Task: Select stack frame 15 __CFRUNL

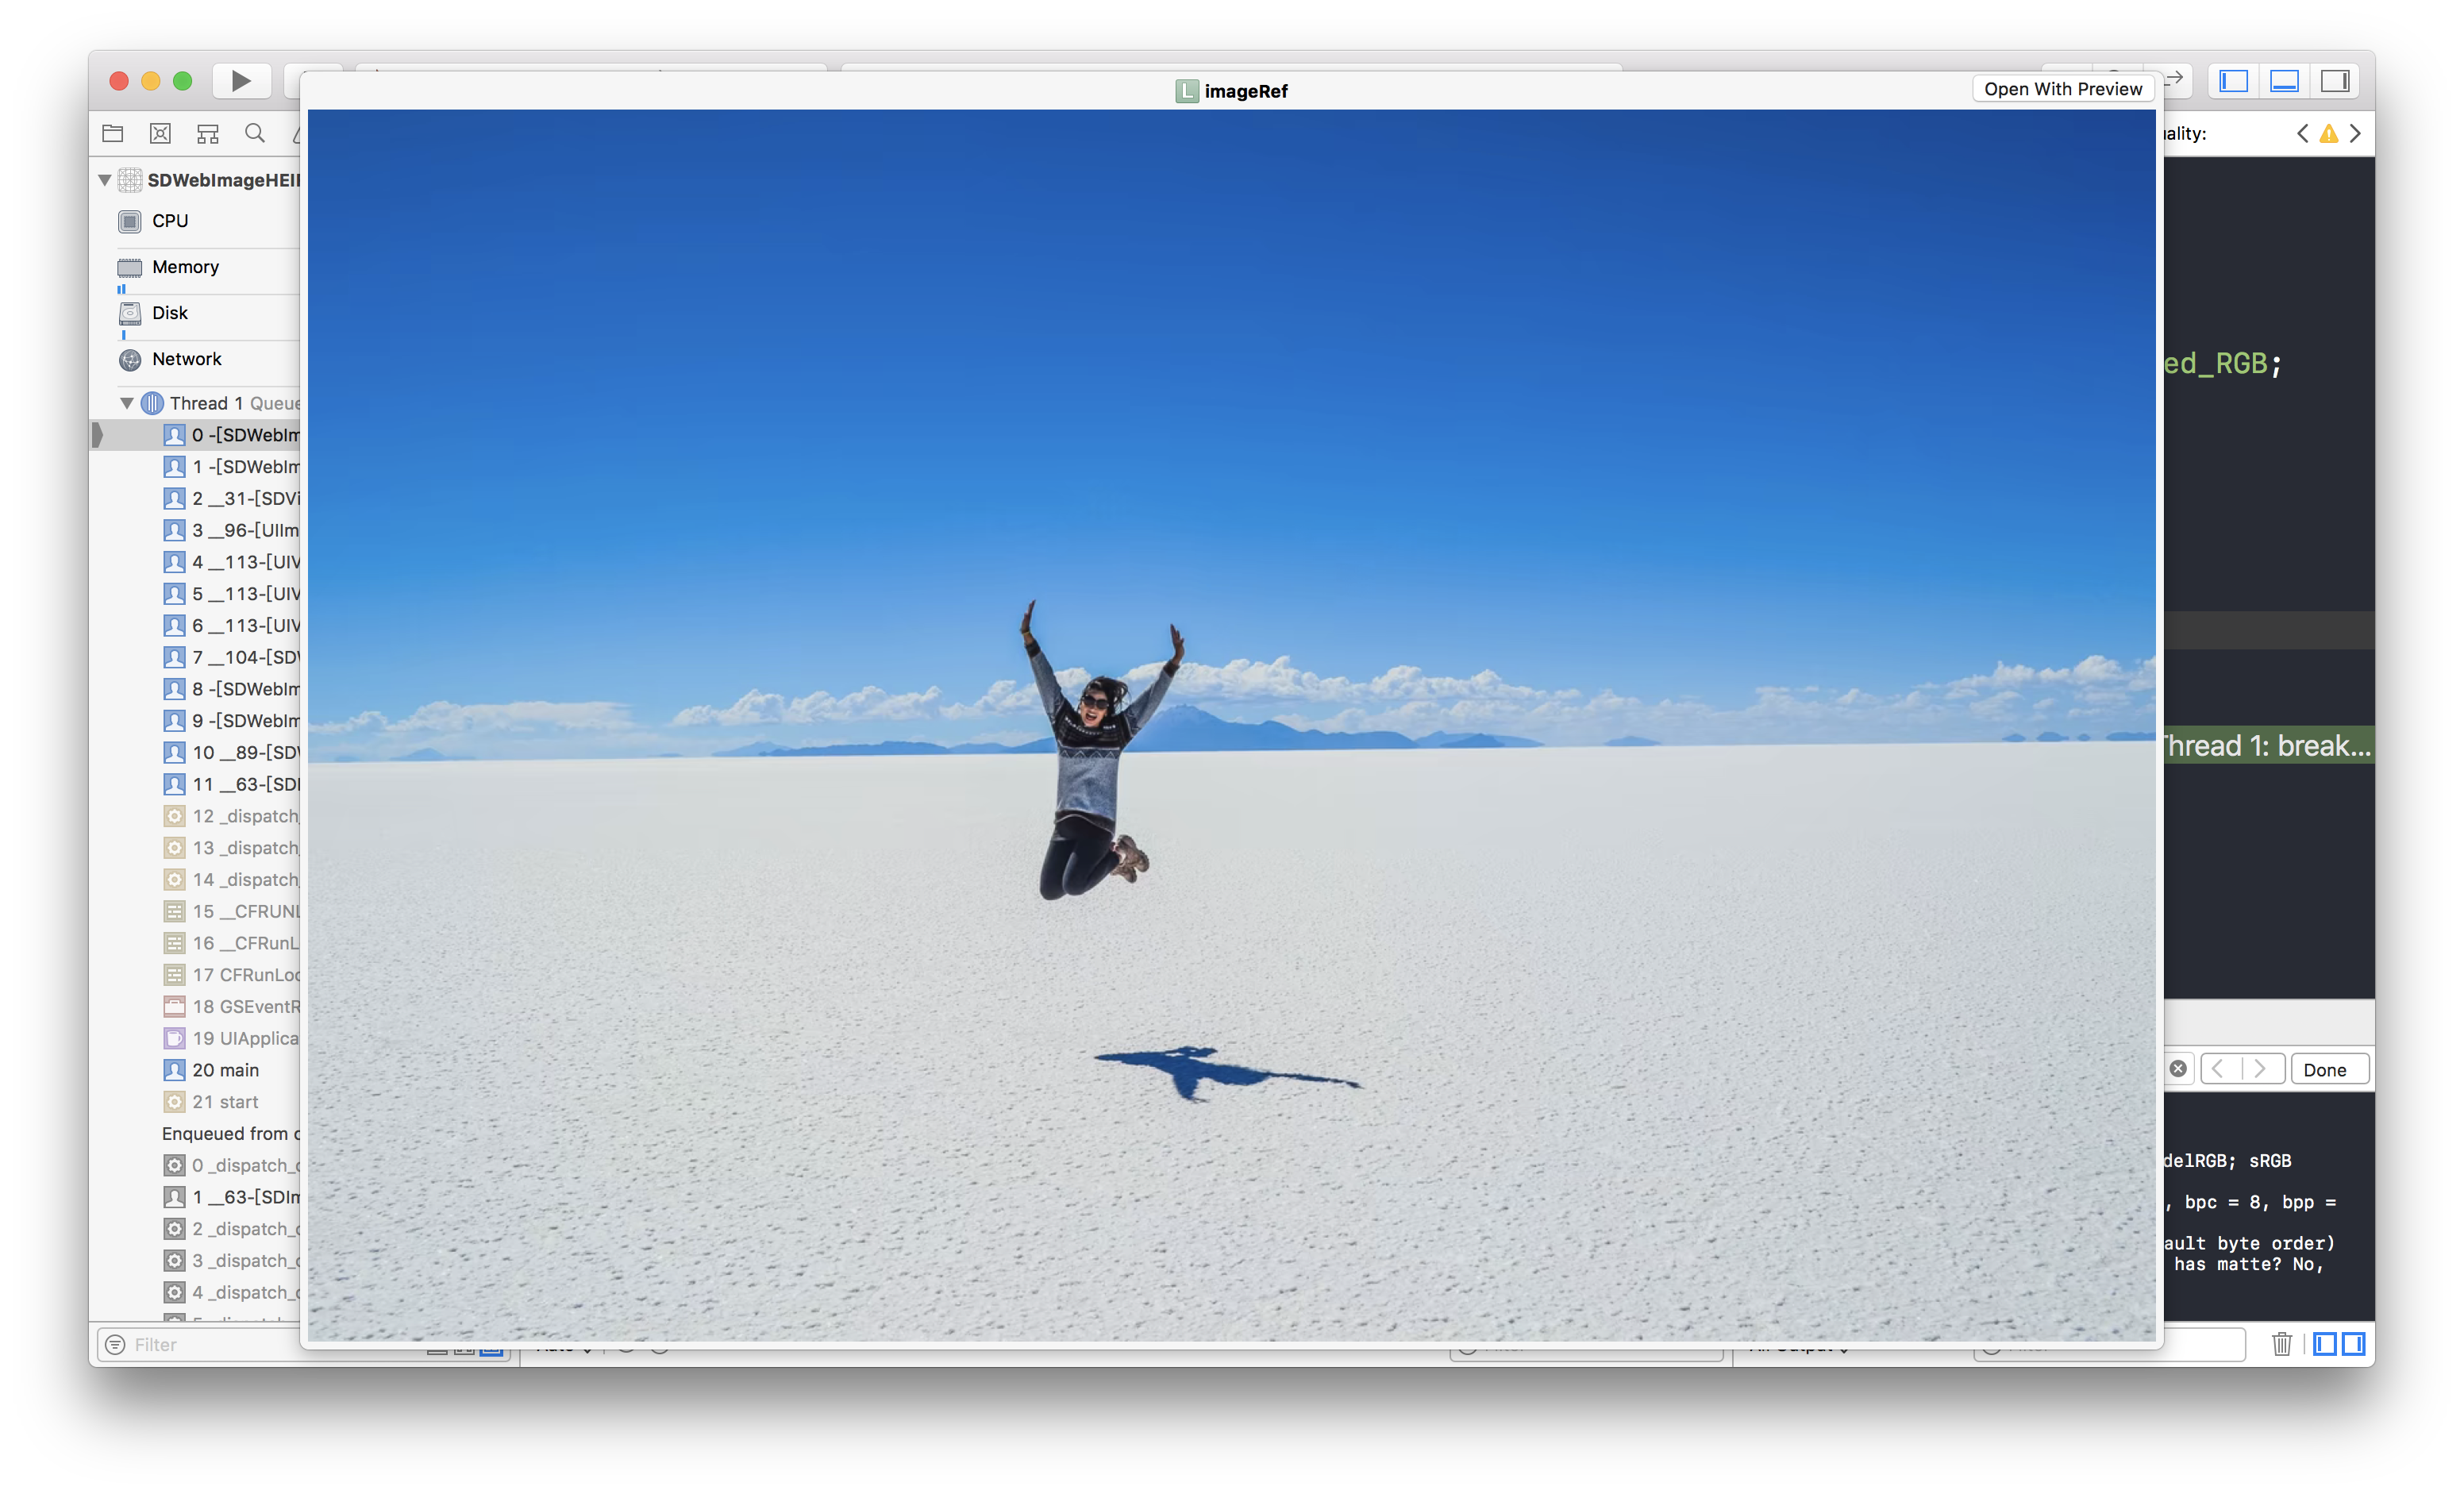Action: 195,911
